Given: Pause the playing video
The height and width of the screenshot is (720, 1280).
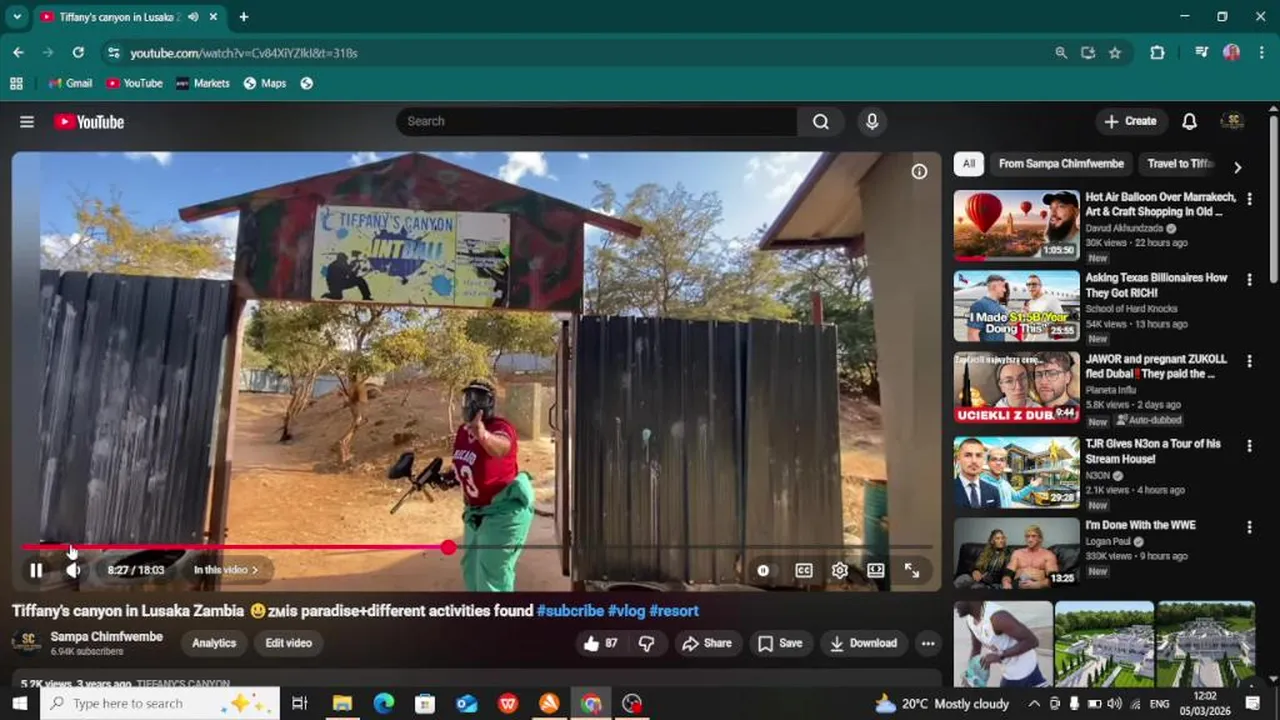Looking at the screenshot, I should [x=36, y=570].
